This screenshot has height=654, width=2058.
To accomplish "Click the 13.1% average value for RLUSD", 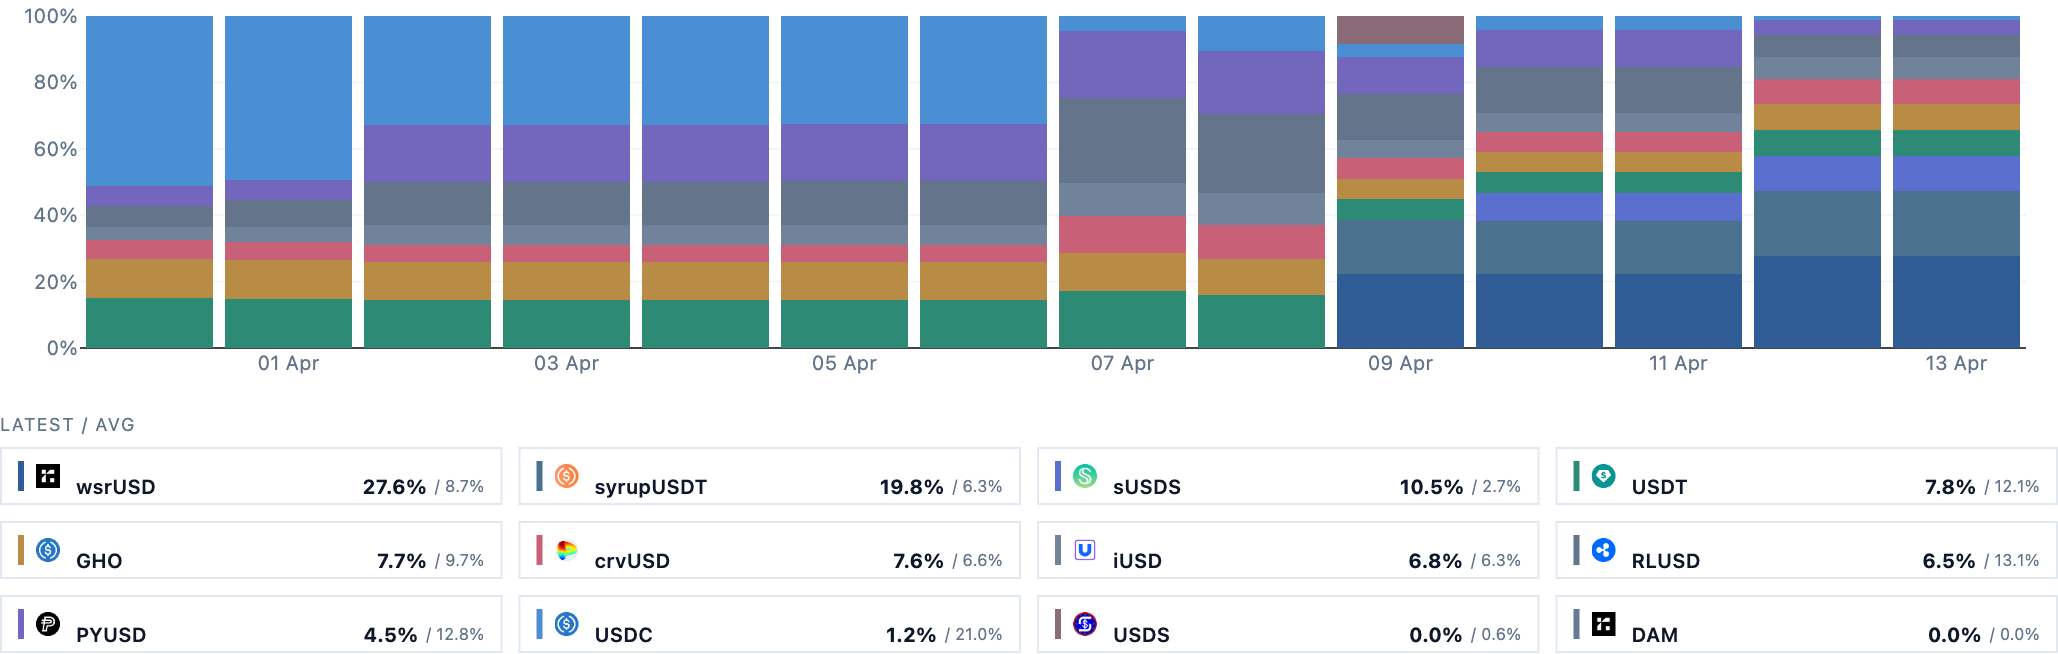I will 2016,561.
